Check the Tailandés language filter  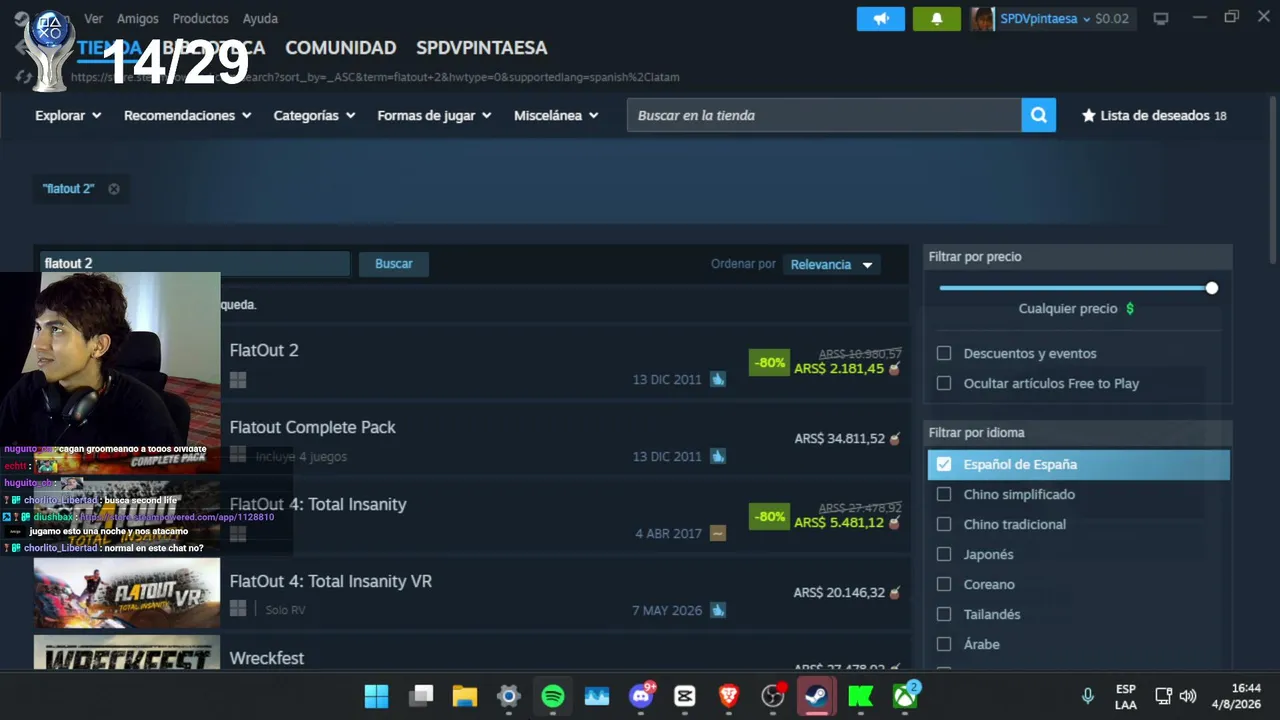(944, 614)
